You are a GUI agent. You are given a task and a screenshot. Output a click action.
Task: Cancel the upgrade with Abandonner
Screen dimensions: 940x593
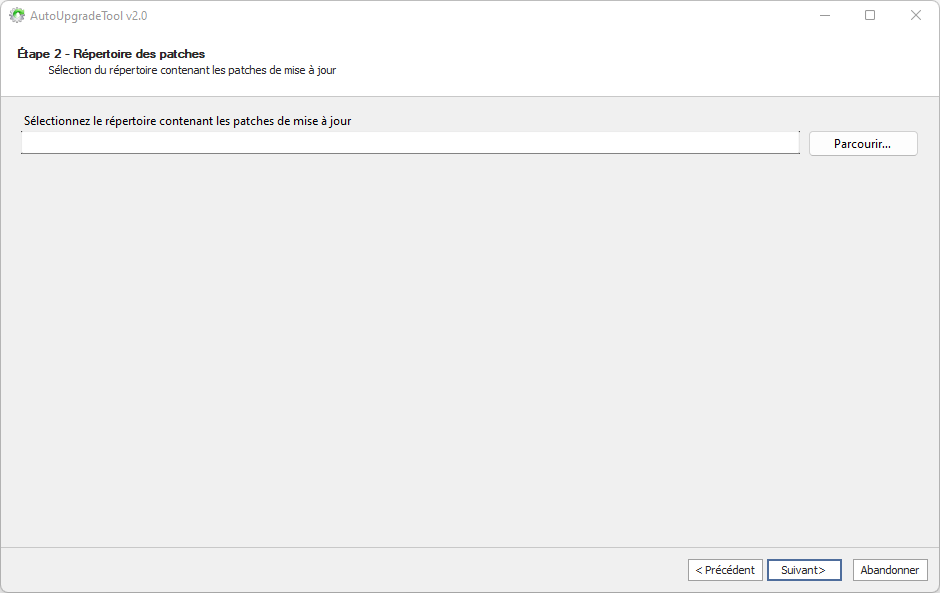coord(889,570)
